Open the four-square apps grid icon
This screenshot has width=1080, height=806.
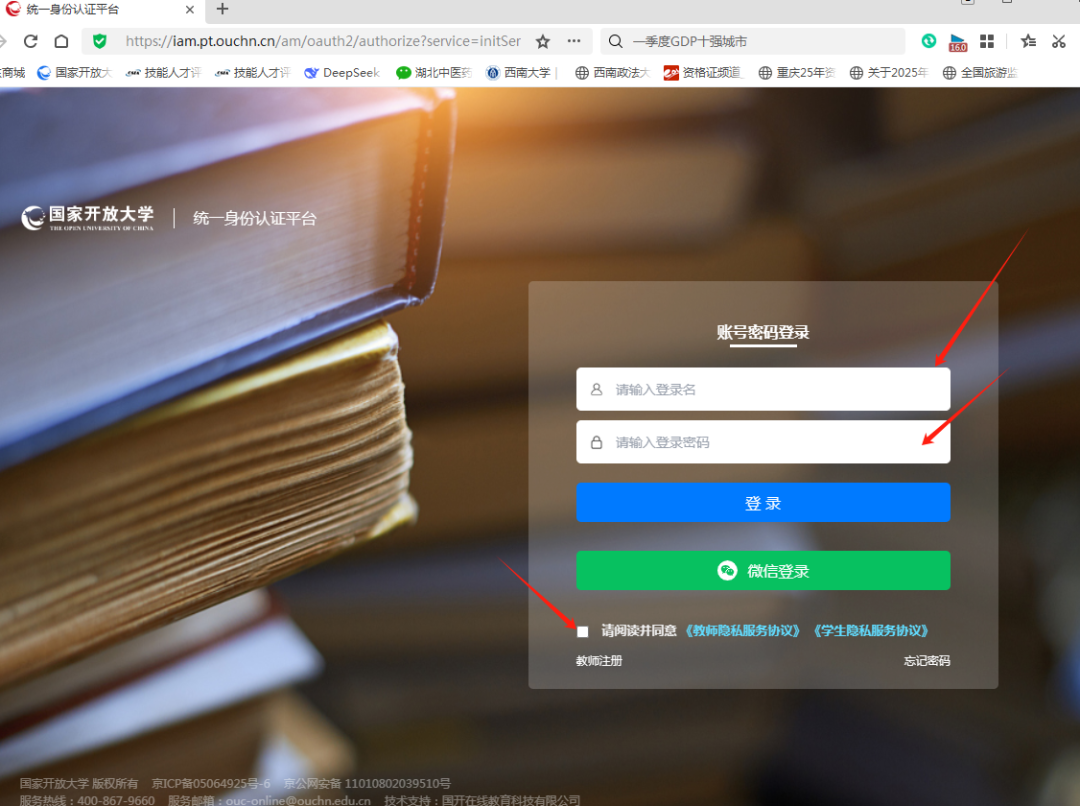point(987,41)
